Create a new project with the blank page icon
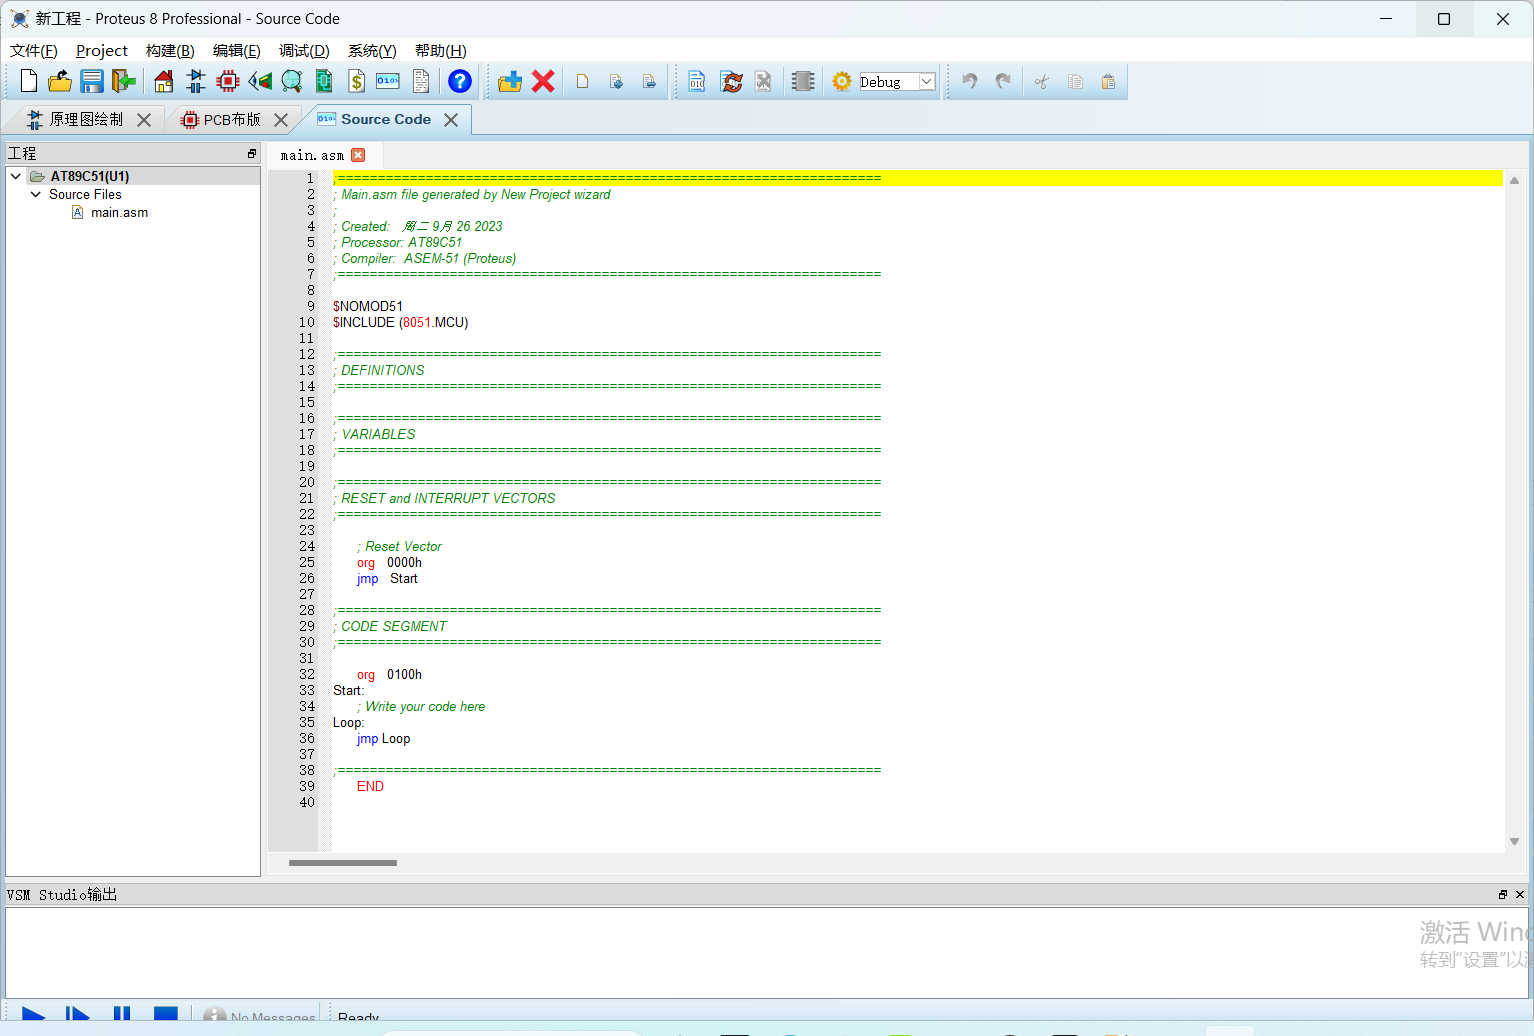 [28, 81]
